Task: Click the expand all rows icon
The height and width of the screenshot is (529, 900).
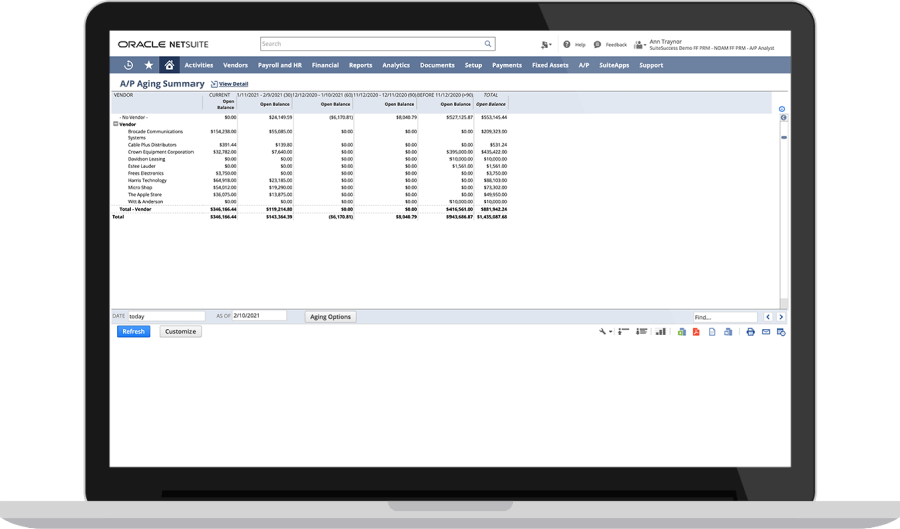Action: (641, 332)
